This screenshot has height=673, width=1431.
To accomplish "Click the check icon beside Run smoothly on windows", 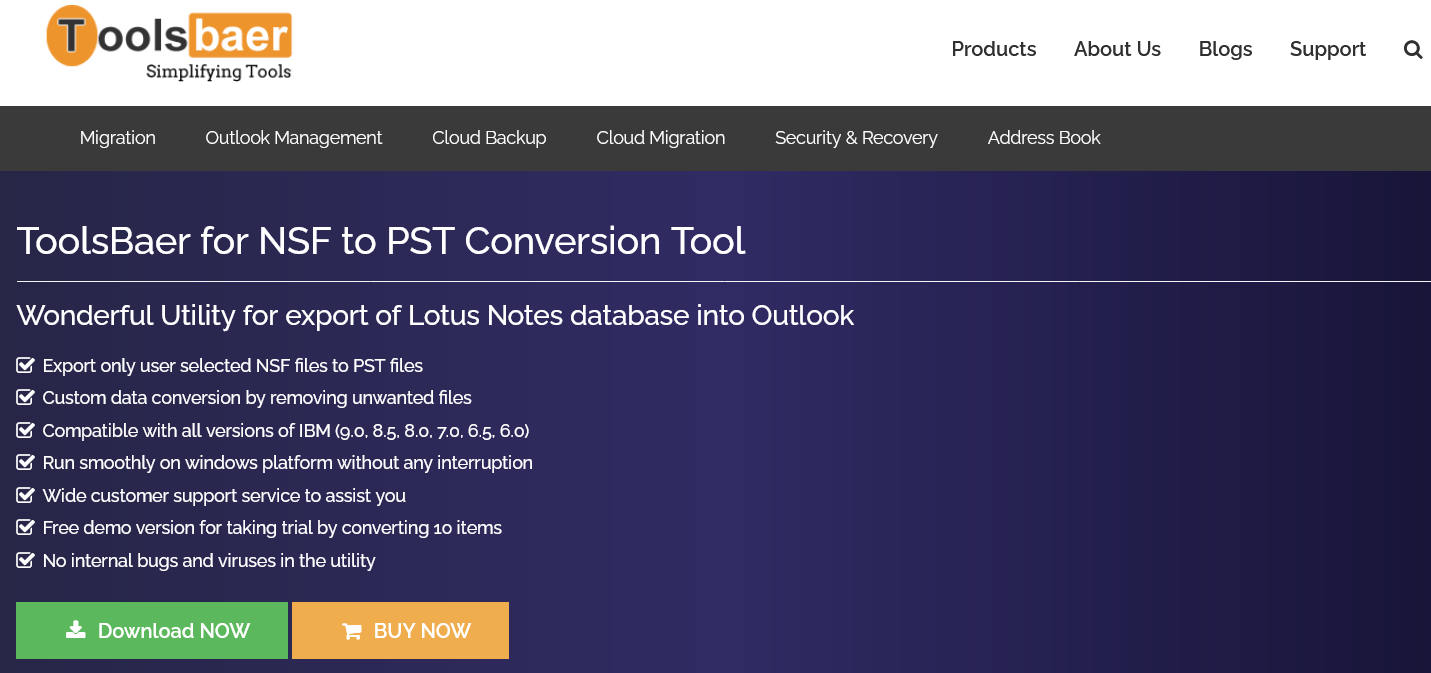I will point(26,462).
